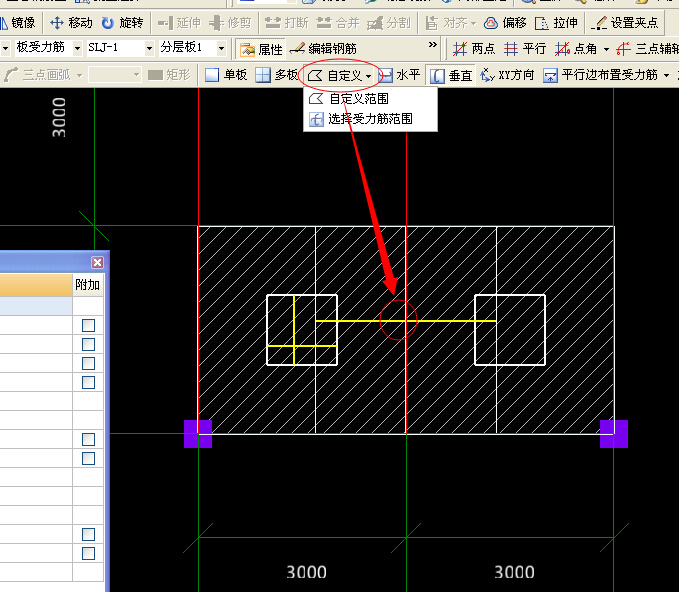Image resolution: width=679 pixels, height=592 pixels.
Task: Select 平行 parallel auxiliary axis
Action: point(525,49)
